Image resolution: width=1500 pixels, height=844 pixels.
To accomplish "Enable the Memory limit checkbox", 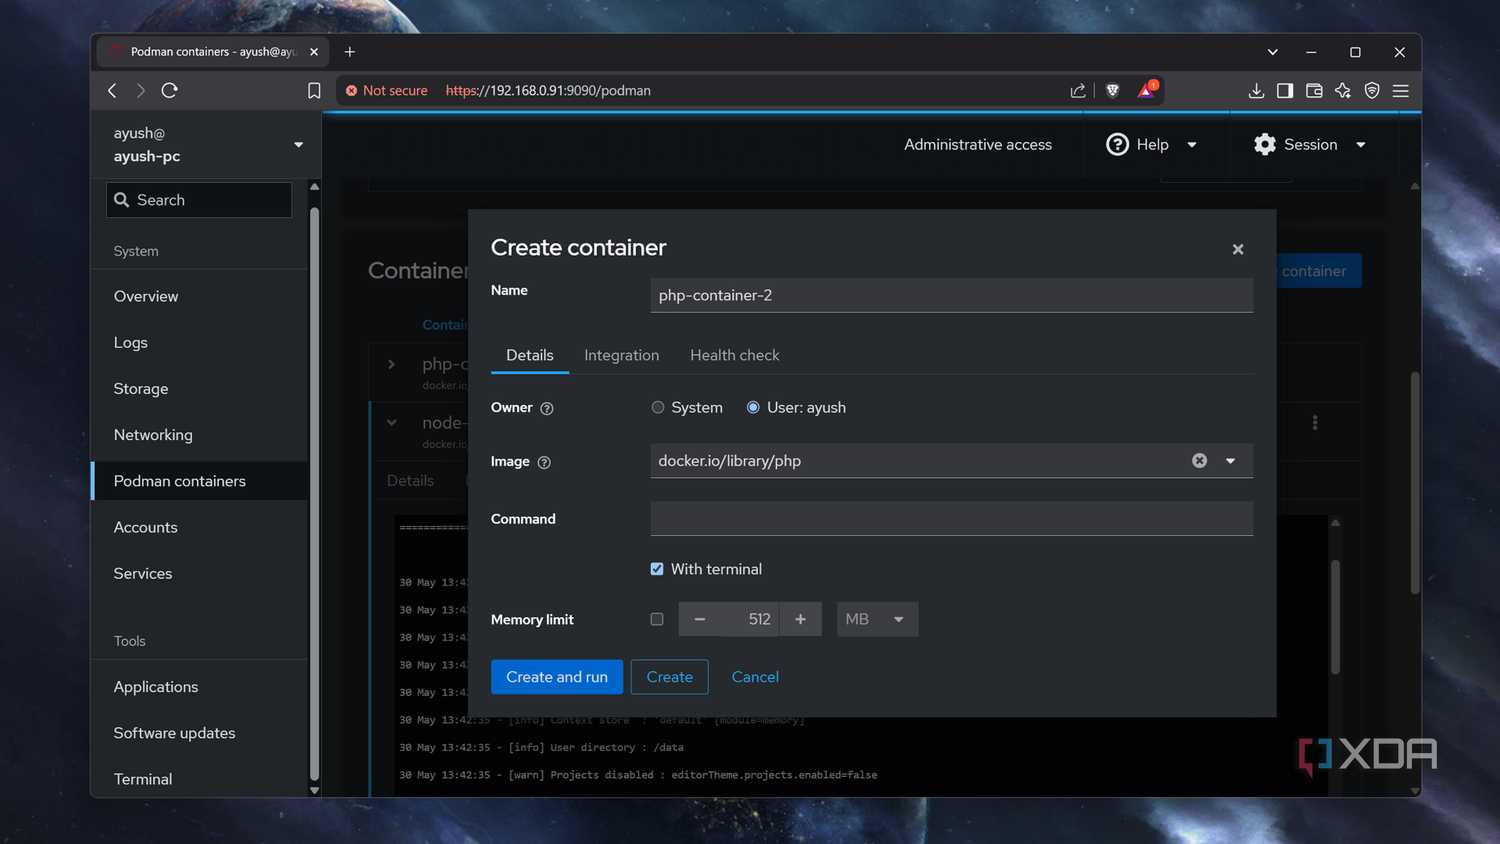I will tap(657, 619).
